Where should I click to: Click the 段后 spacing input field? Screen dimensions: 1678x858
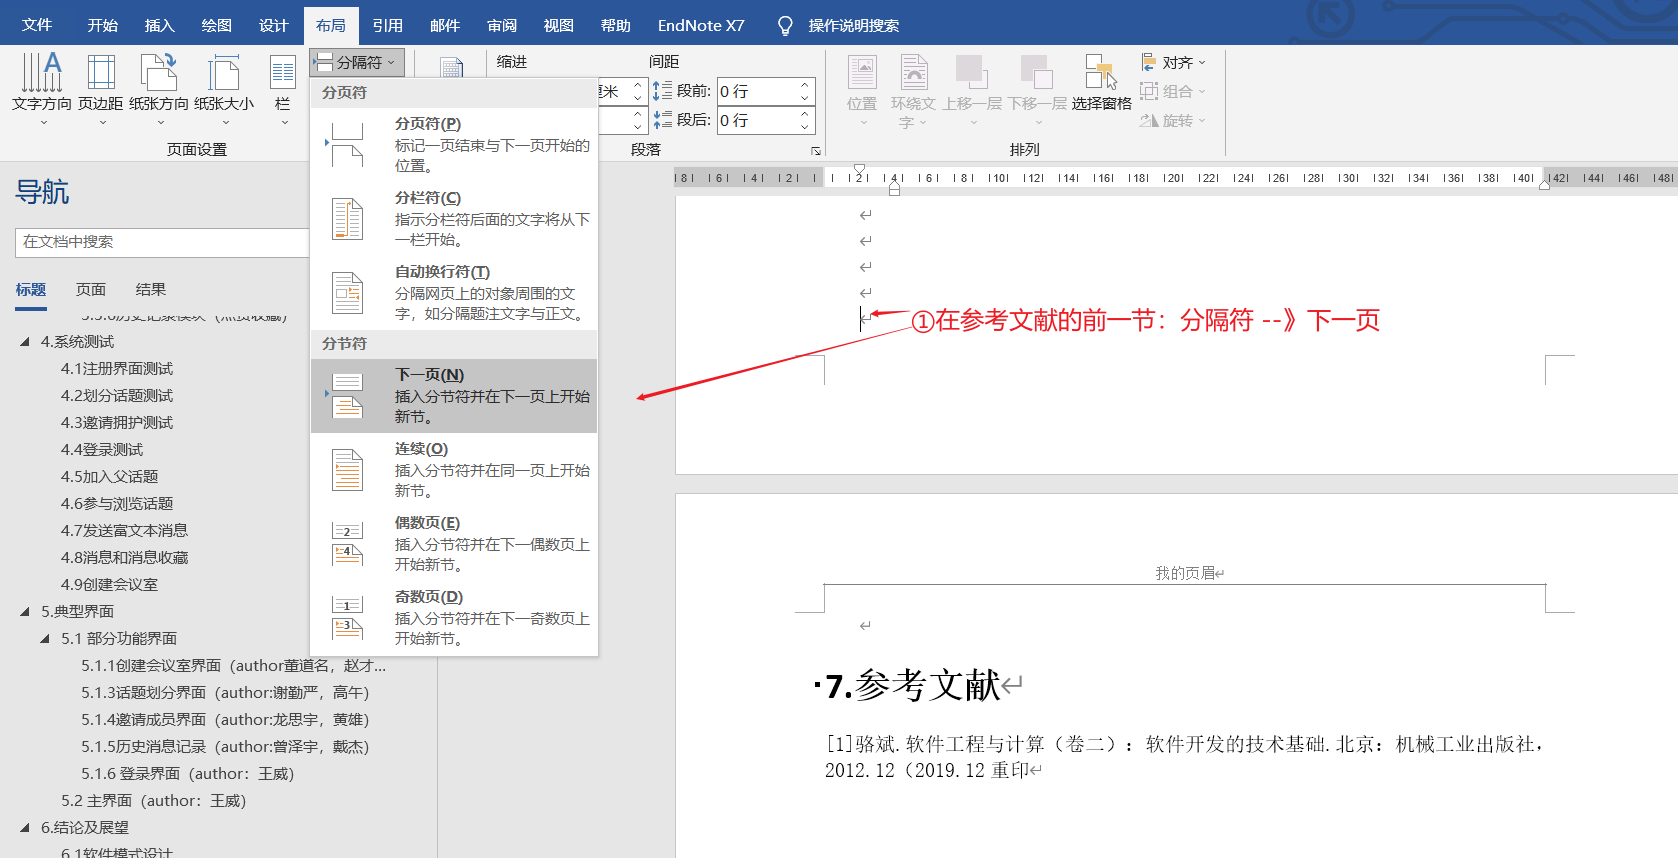tap(757, 120)
